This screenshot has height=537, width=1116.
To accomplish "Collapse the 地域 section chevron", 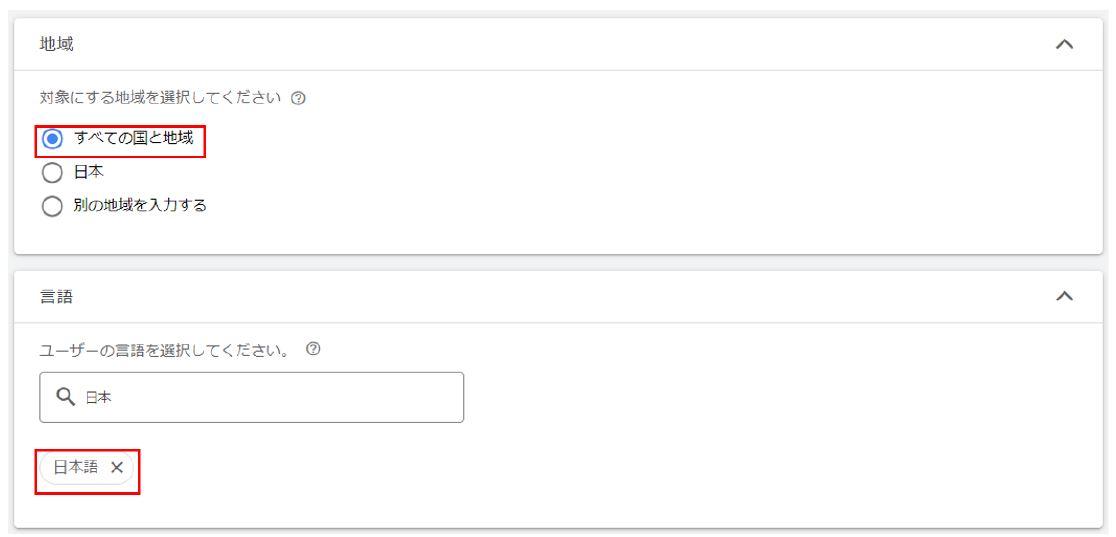I will coord(1064,44).
